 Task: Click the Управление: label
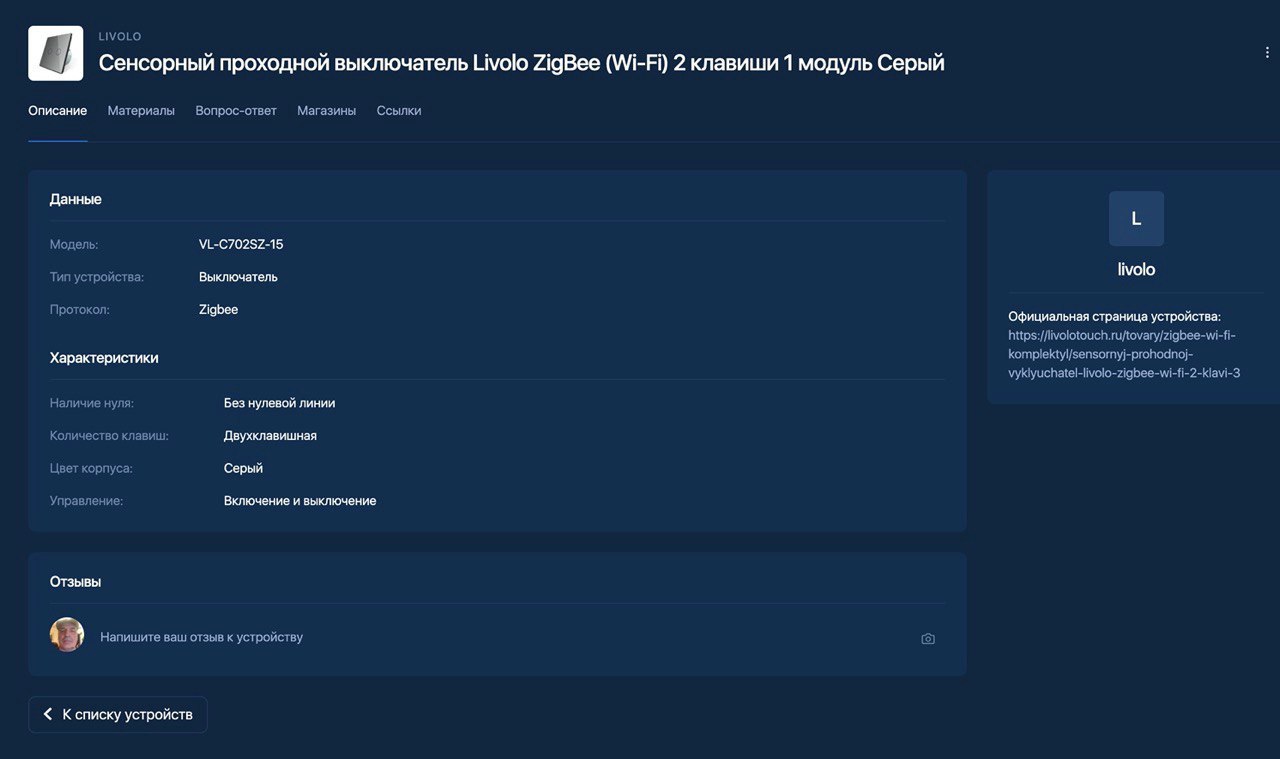click(86, 501)
